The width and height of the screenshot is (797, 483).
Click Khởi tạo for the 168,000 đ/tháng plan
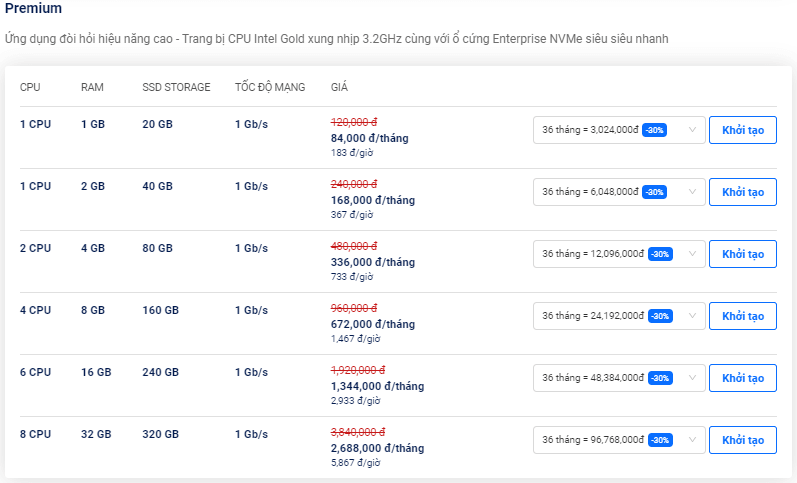pyautogui.click(x=743, y=192)
